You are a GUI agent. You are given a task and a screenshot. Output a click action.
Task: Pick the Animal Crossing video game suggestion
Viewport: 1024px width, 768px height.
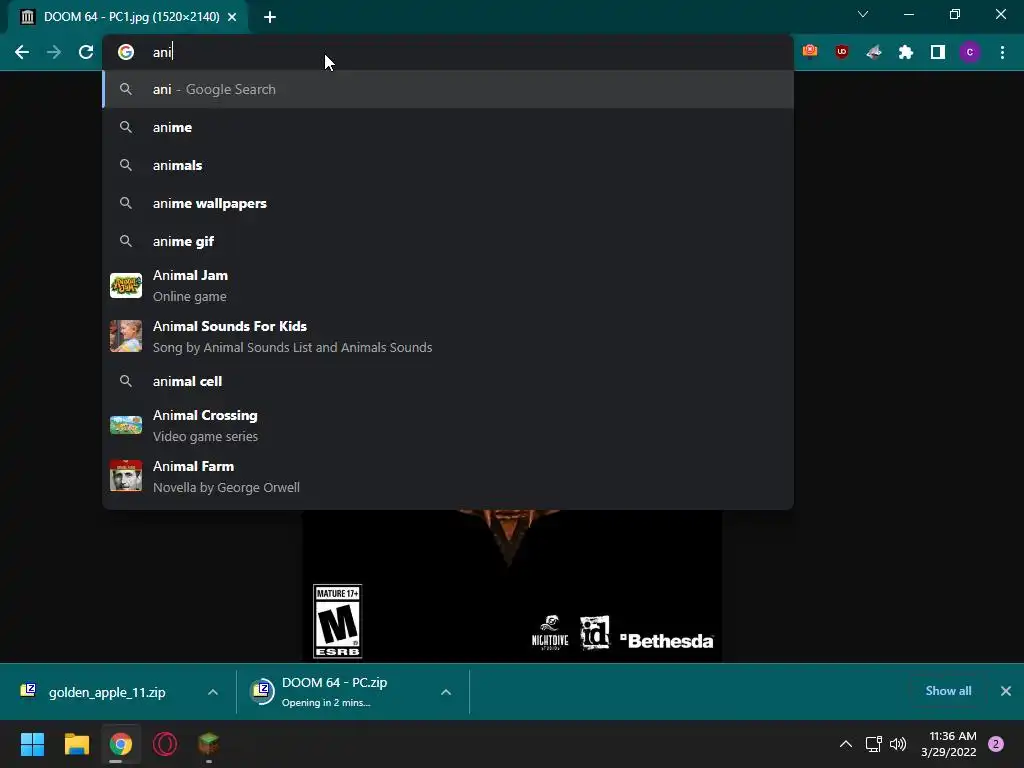448,426
